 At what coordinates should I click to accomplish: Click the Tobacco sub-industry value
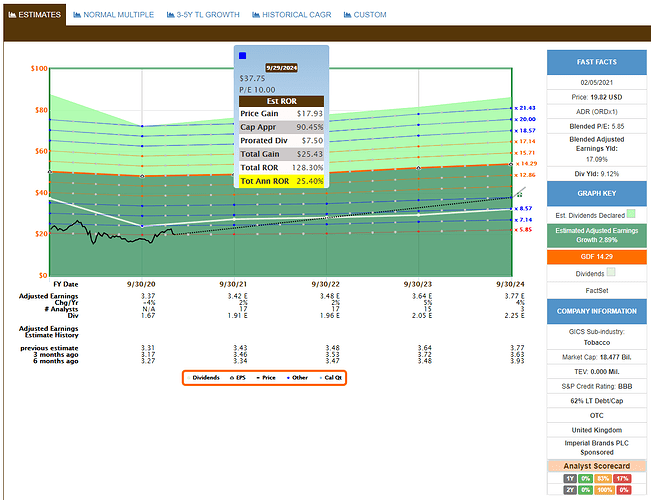(597, 343)
